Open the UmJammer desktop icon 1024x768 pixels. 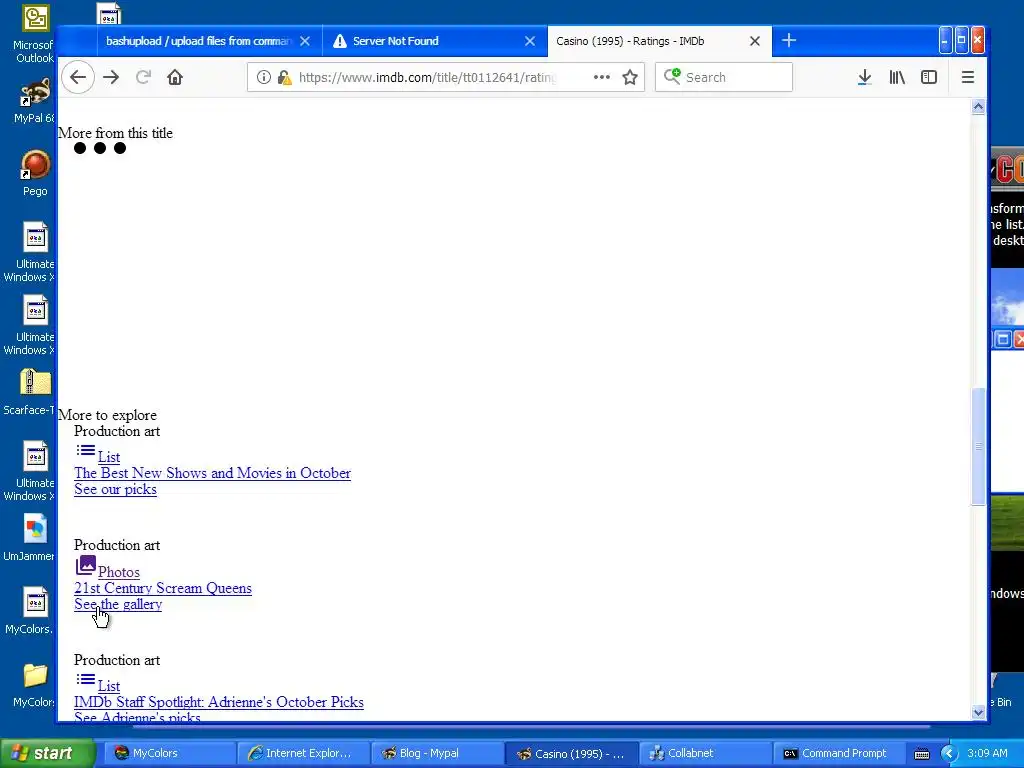pos(29,538)
